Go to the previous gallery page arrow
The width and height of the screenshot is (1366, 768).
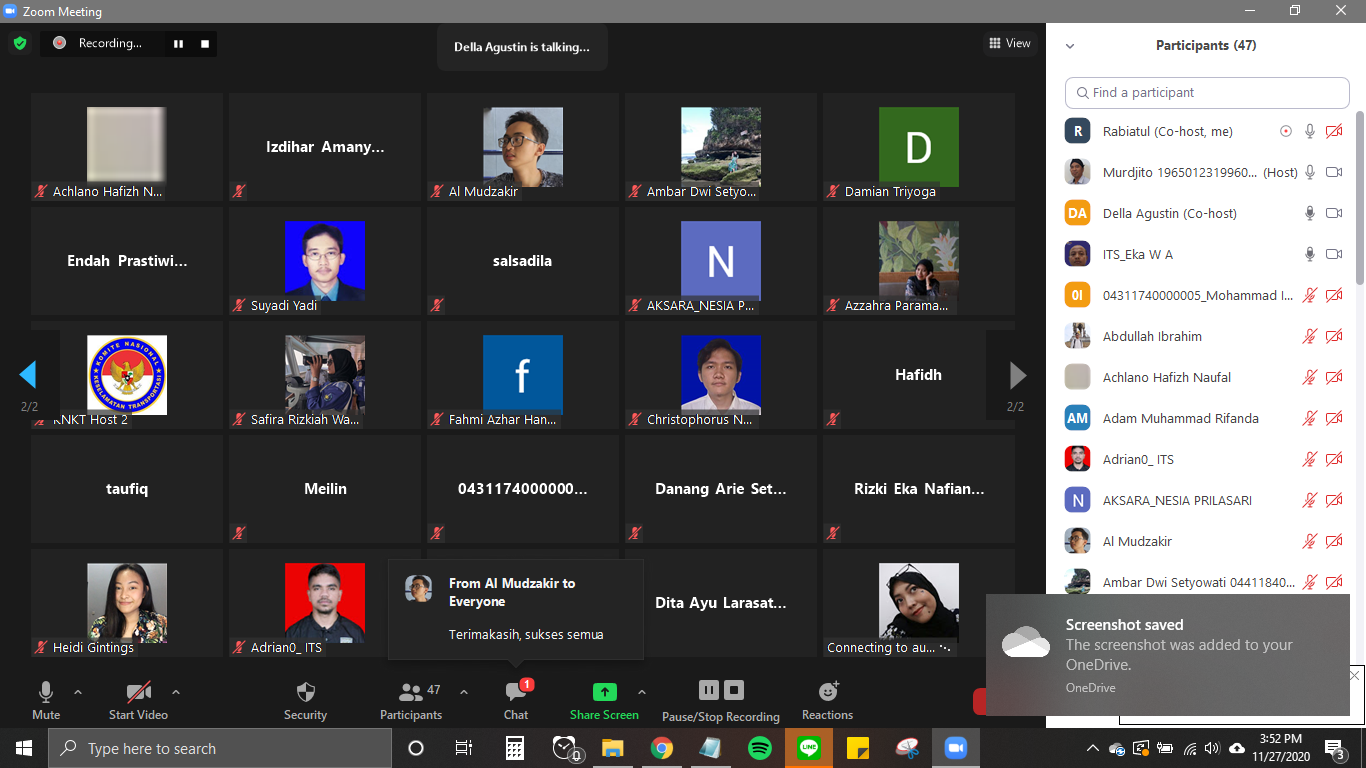[x=28, y=375]
